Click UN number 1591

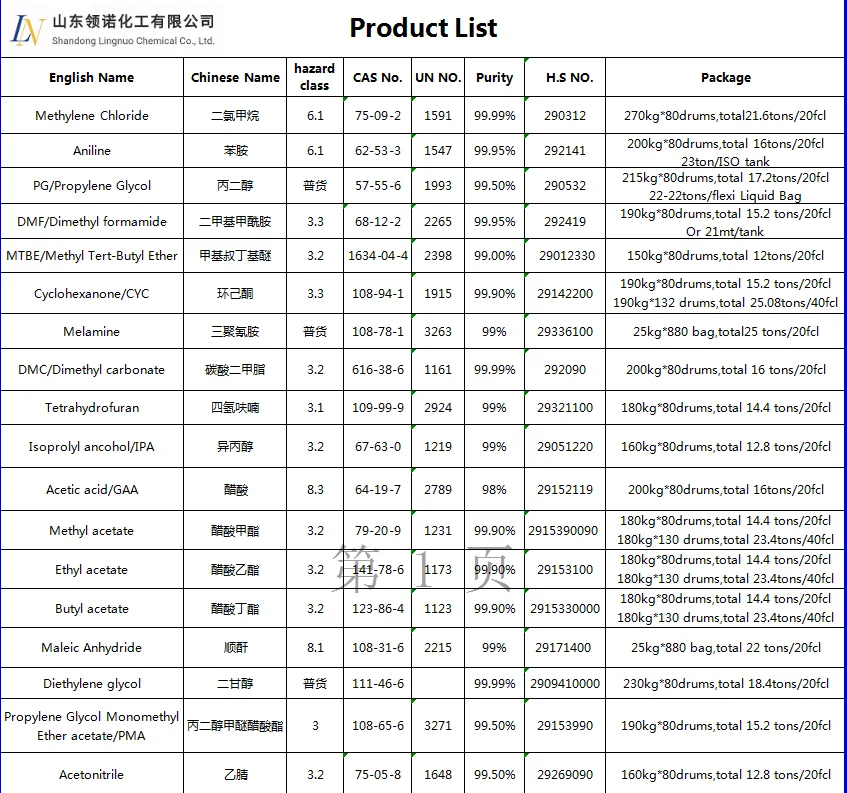tap(438, 116)
